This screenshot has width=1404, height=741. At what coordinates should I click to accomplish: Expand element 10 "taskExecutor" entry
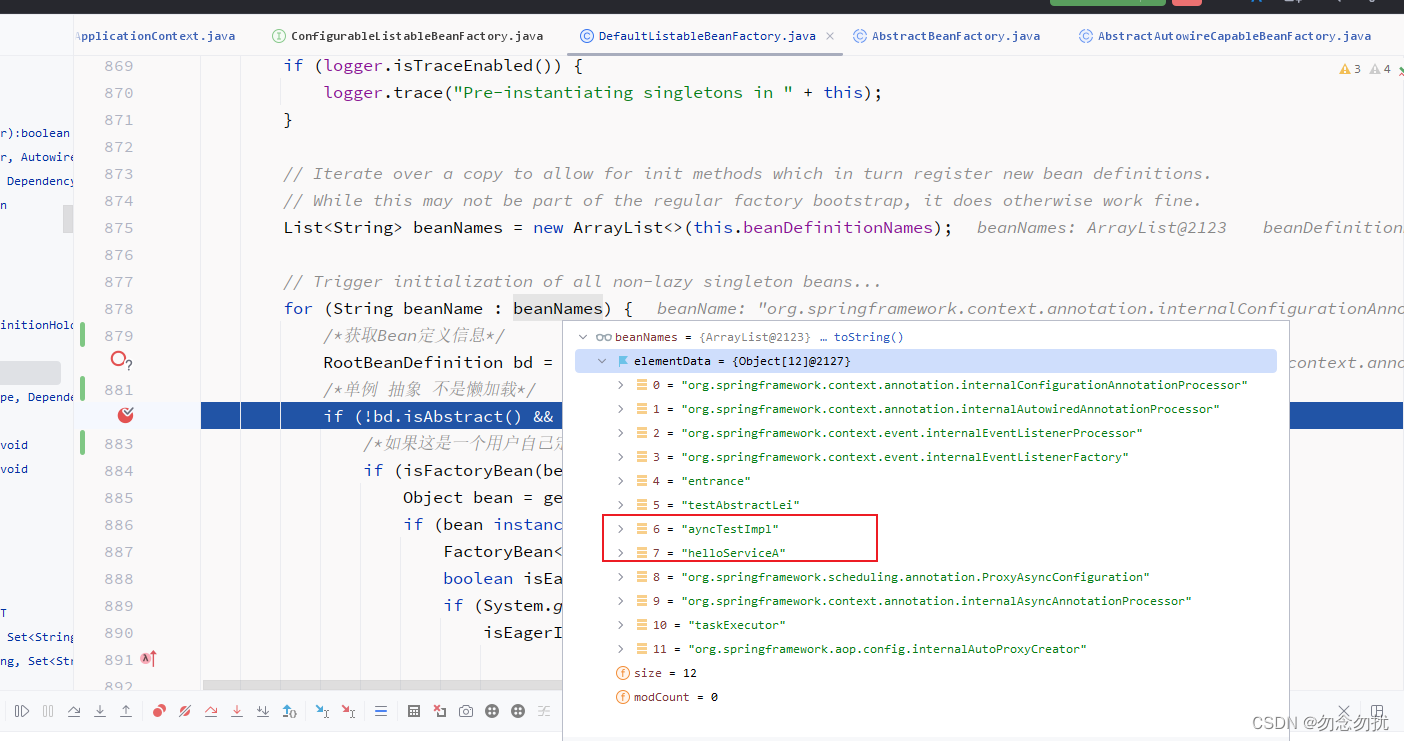(x=620, y=625)
